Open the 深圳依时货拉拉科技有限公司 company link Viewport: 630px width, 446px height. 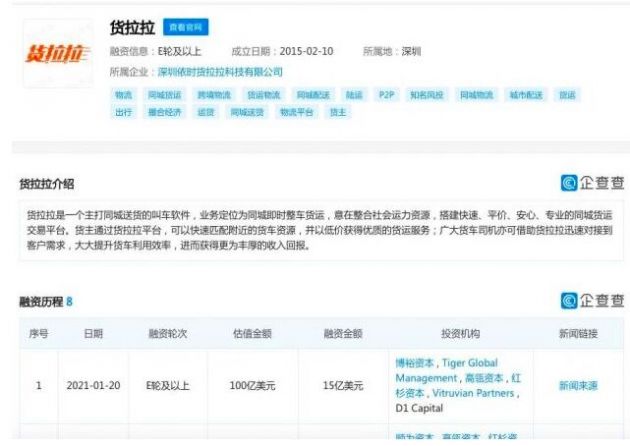[x=220, y=72]
